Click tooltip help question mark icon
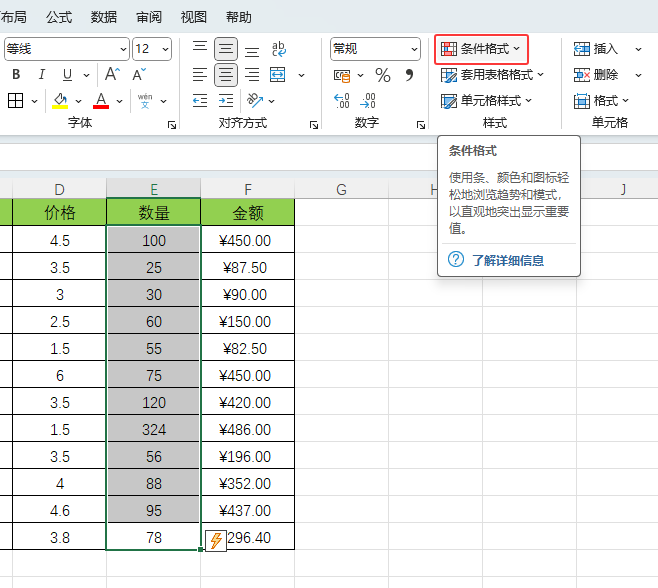 456,259
